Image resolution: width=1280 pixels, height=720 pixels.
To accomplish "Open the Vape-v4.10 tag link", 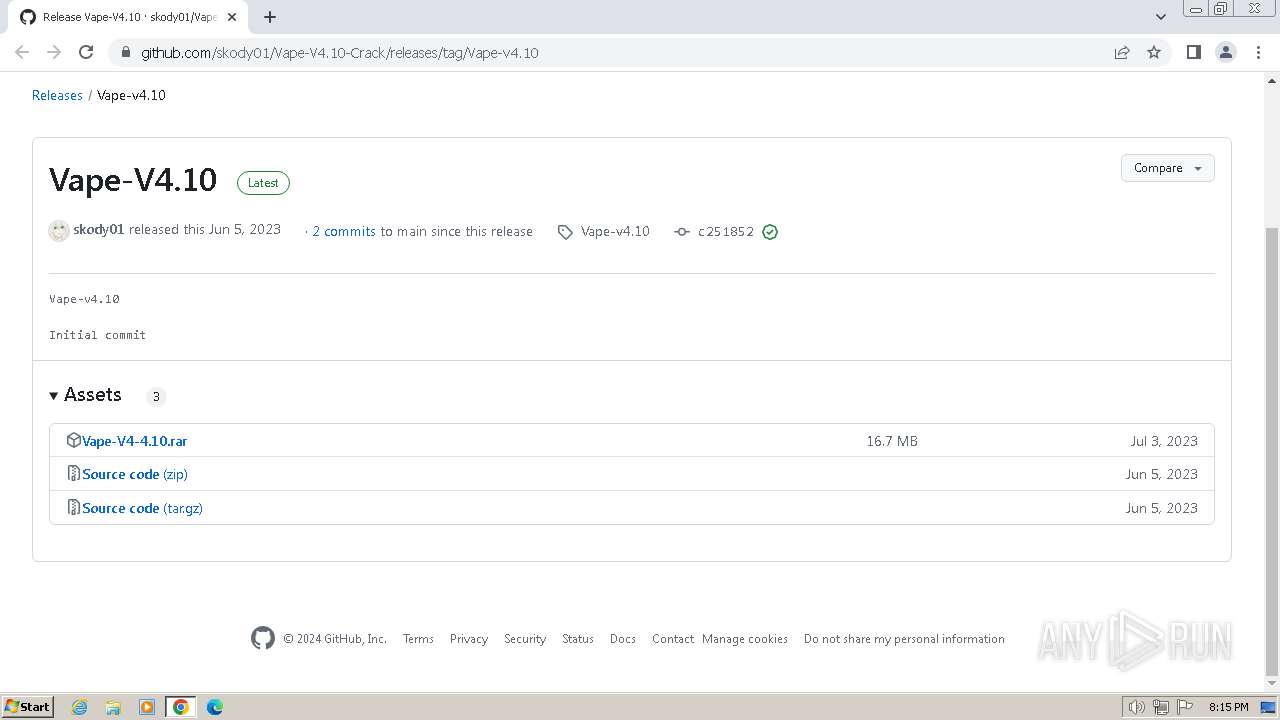I will click(615, 231).
